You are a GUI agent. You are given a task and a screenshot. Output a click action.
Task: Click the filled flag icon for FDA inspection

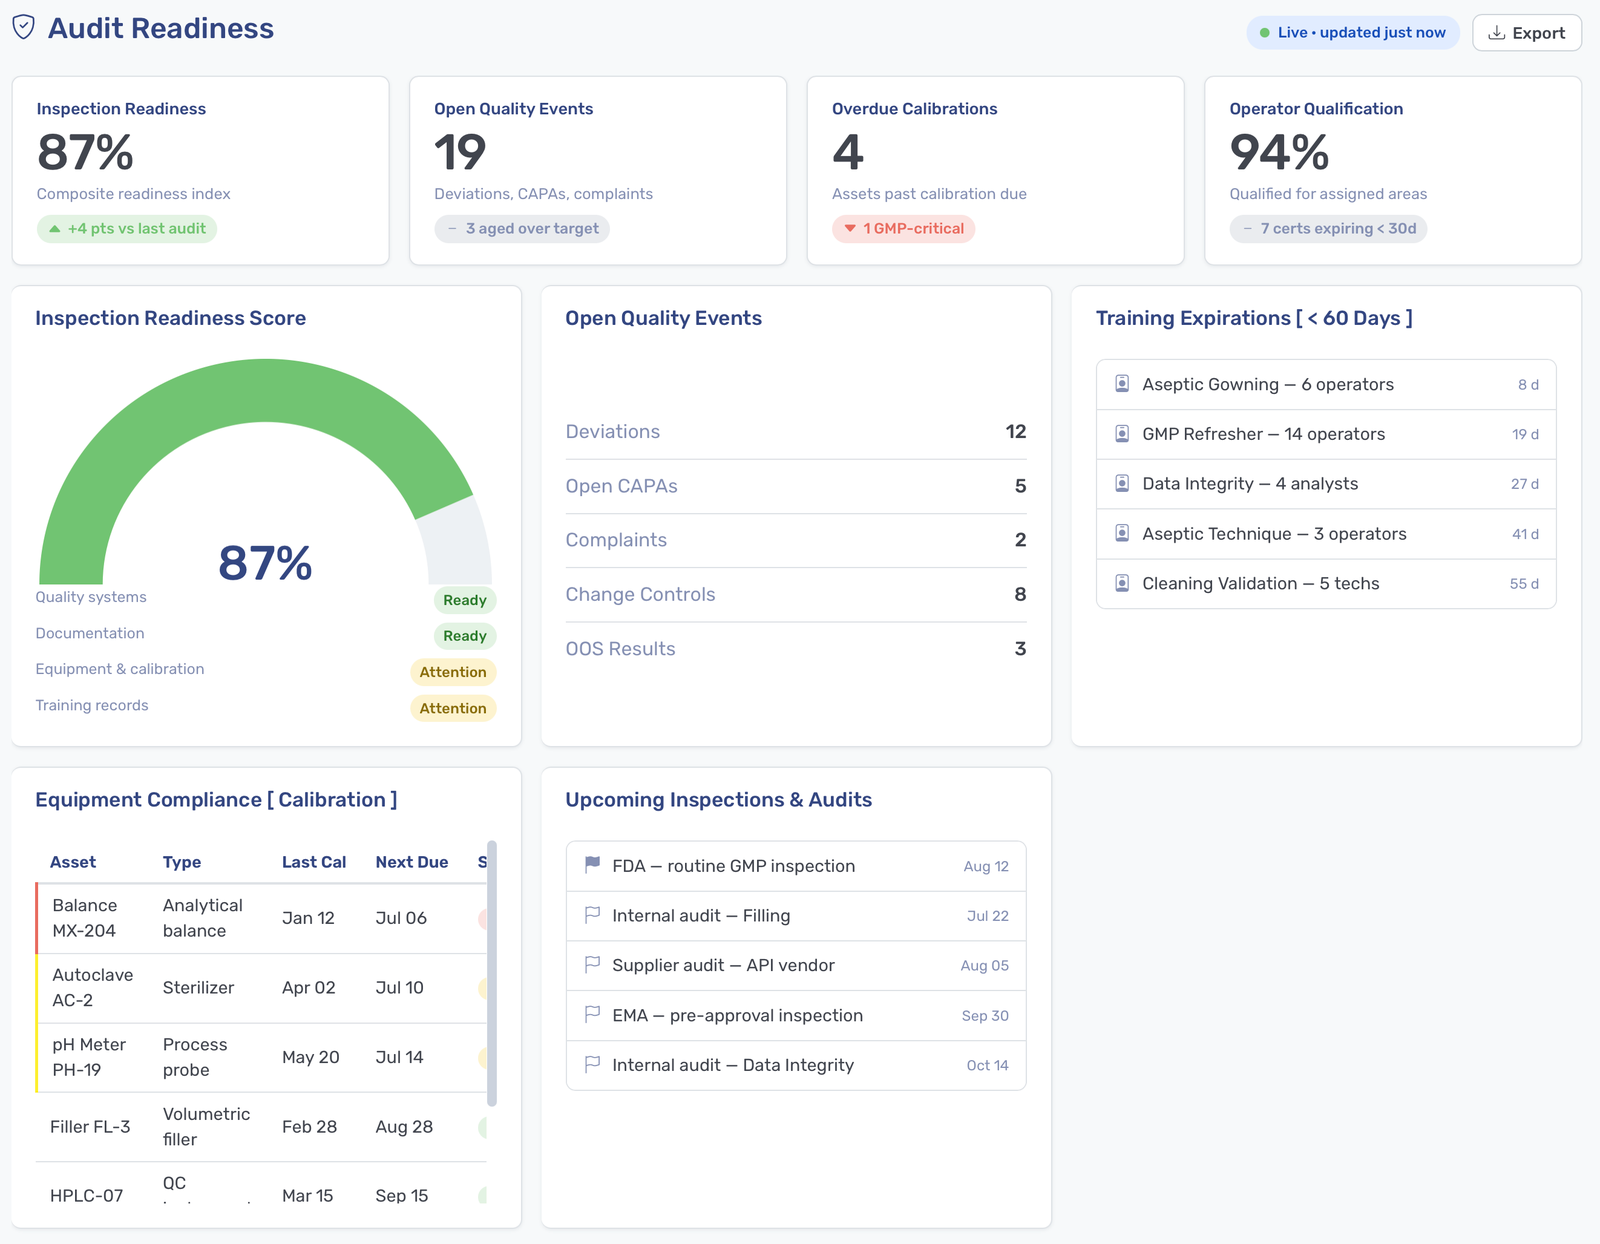[x=592, y=865]
